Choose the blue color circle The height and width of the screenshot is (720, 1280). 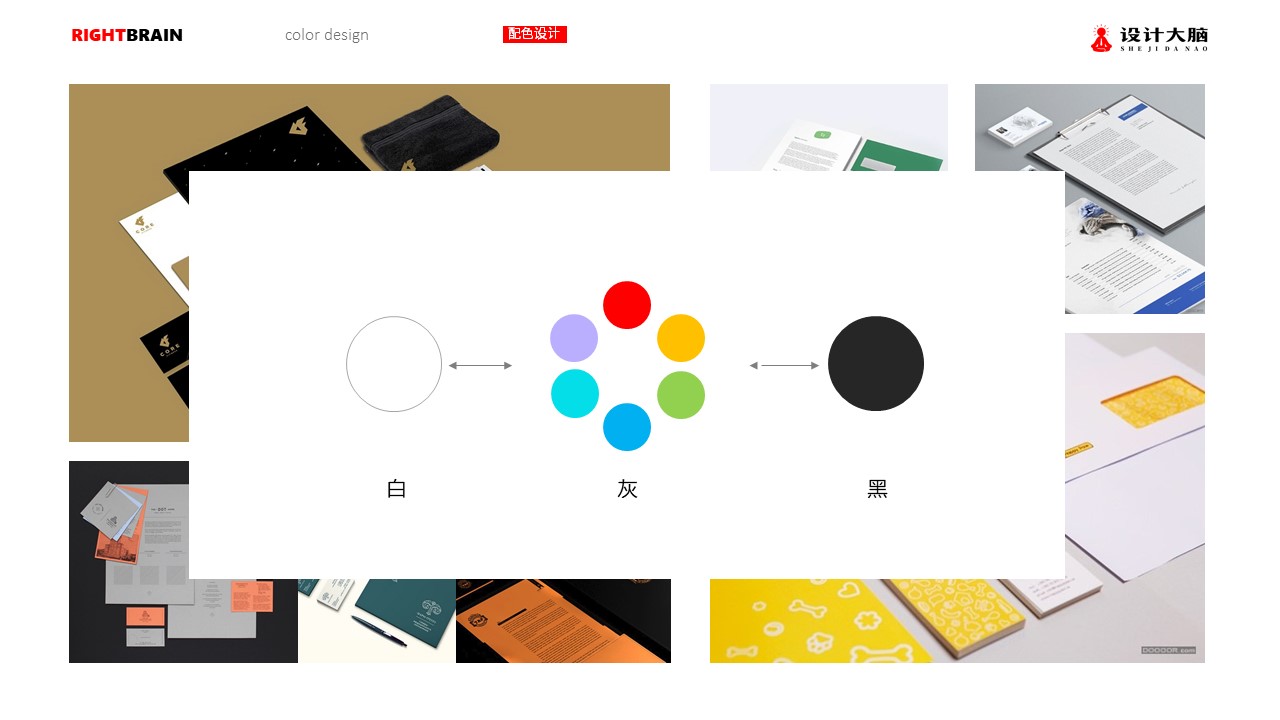pos(627,427)
